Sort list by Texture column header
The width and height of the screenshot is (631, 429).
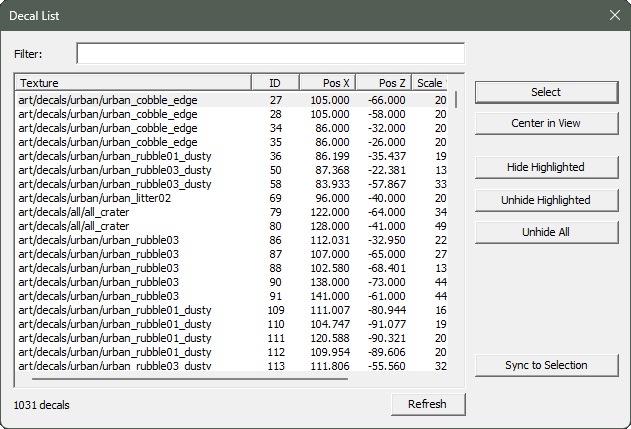click(132, 83)
